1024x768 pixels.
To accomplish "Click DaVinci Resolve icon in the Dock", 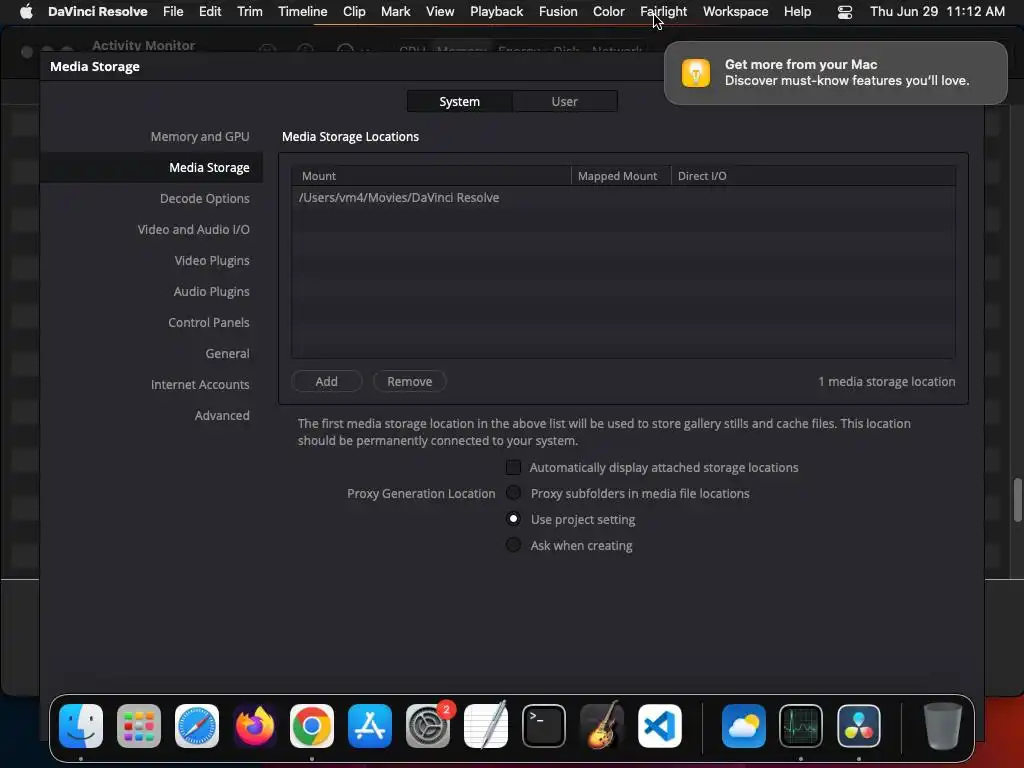I will [859, 726].
